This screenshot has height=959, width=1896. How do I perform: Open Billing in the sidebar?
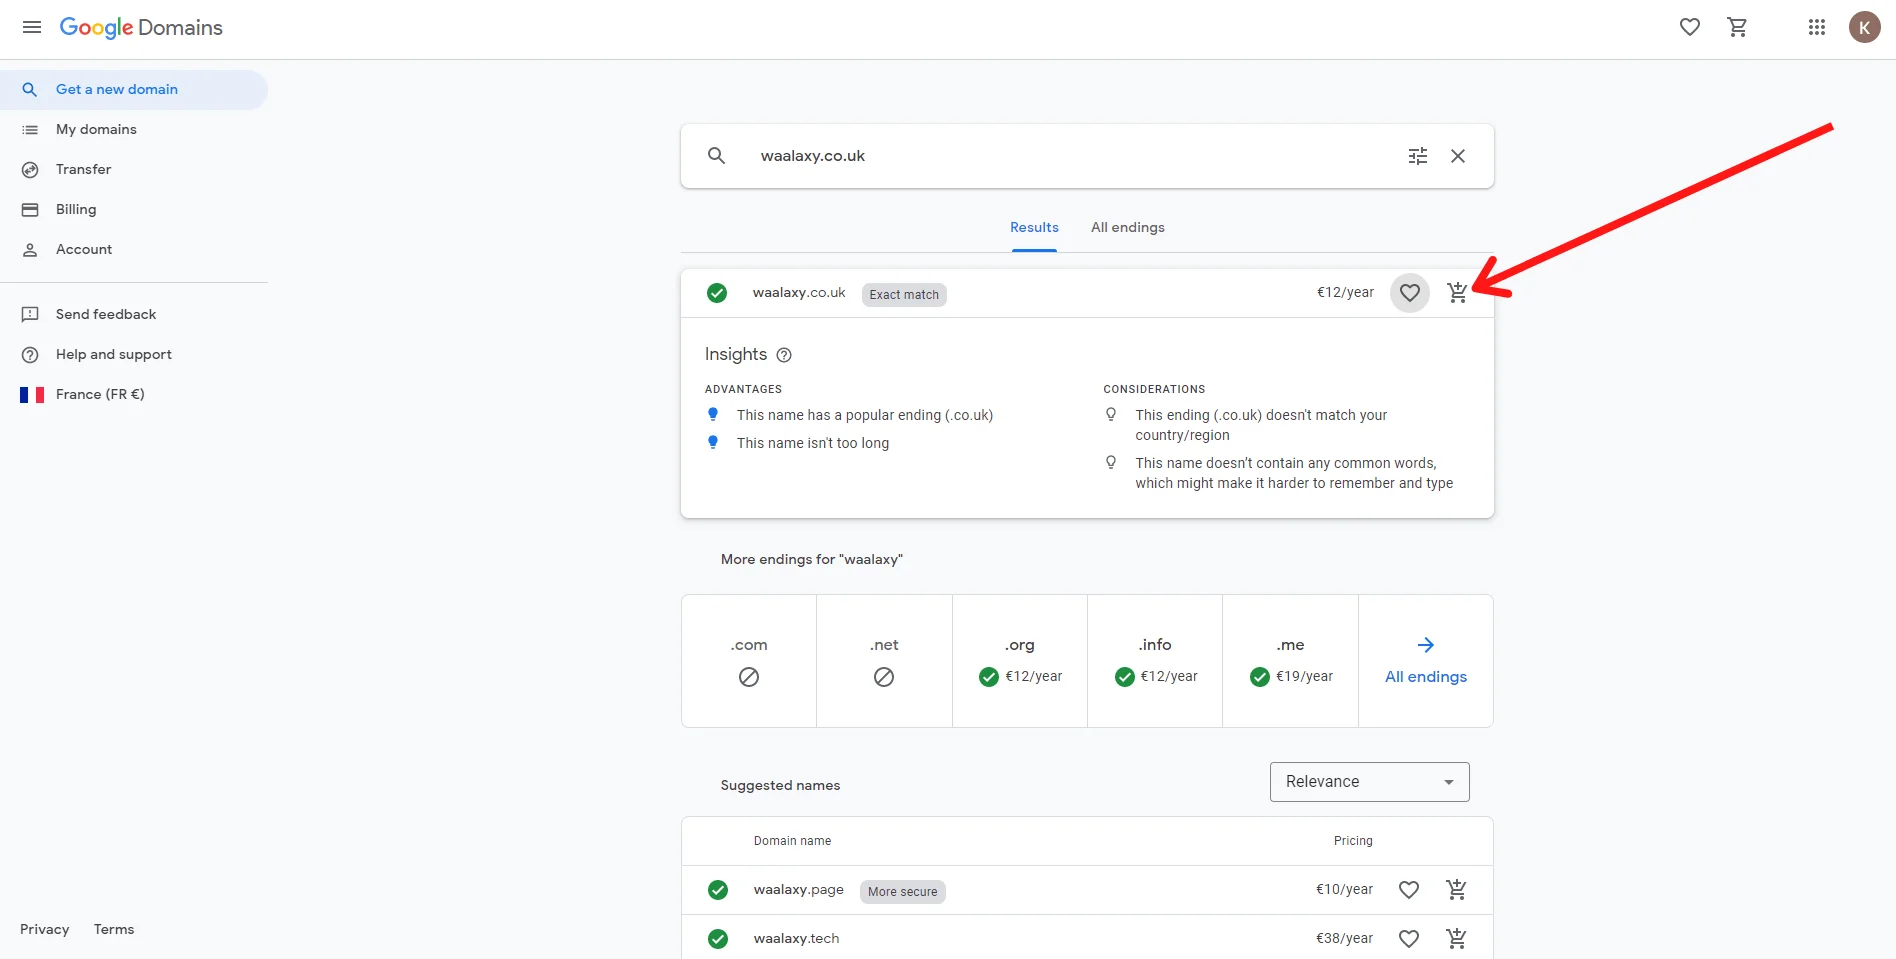tap(134, 209)
